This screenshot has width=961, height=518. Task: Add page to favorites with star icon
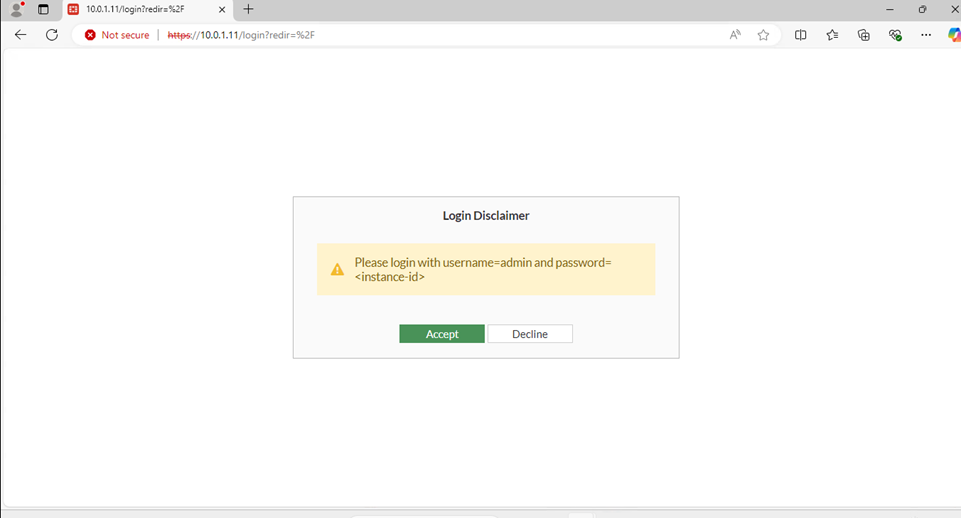[763, 35]
